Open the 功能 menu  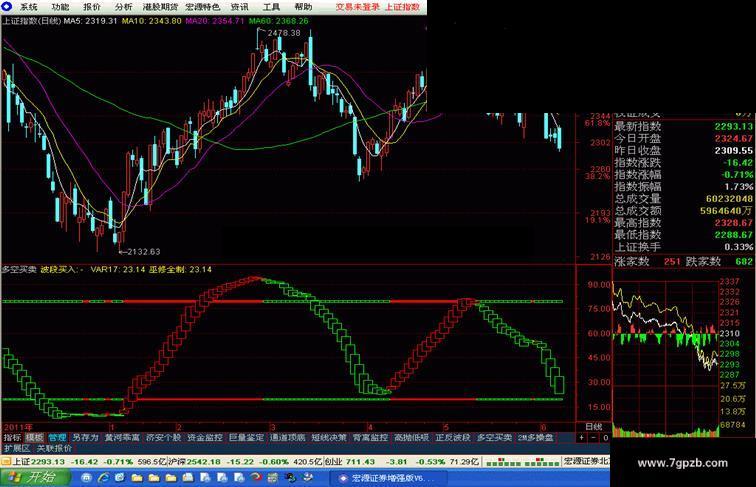(x=60, y=7)
